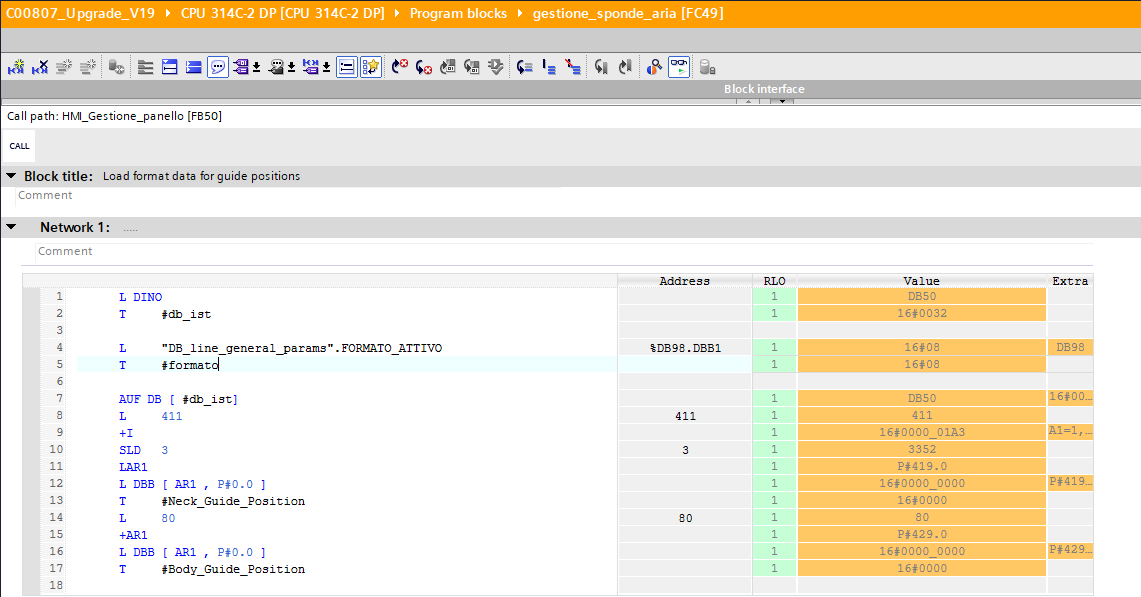Screen dimensions: 1141x597
Task: Click the CALL instruction button
Action: 20,146
